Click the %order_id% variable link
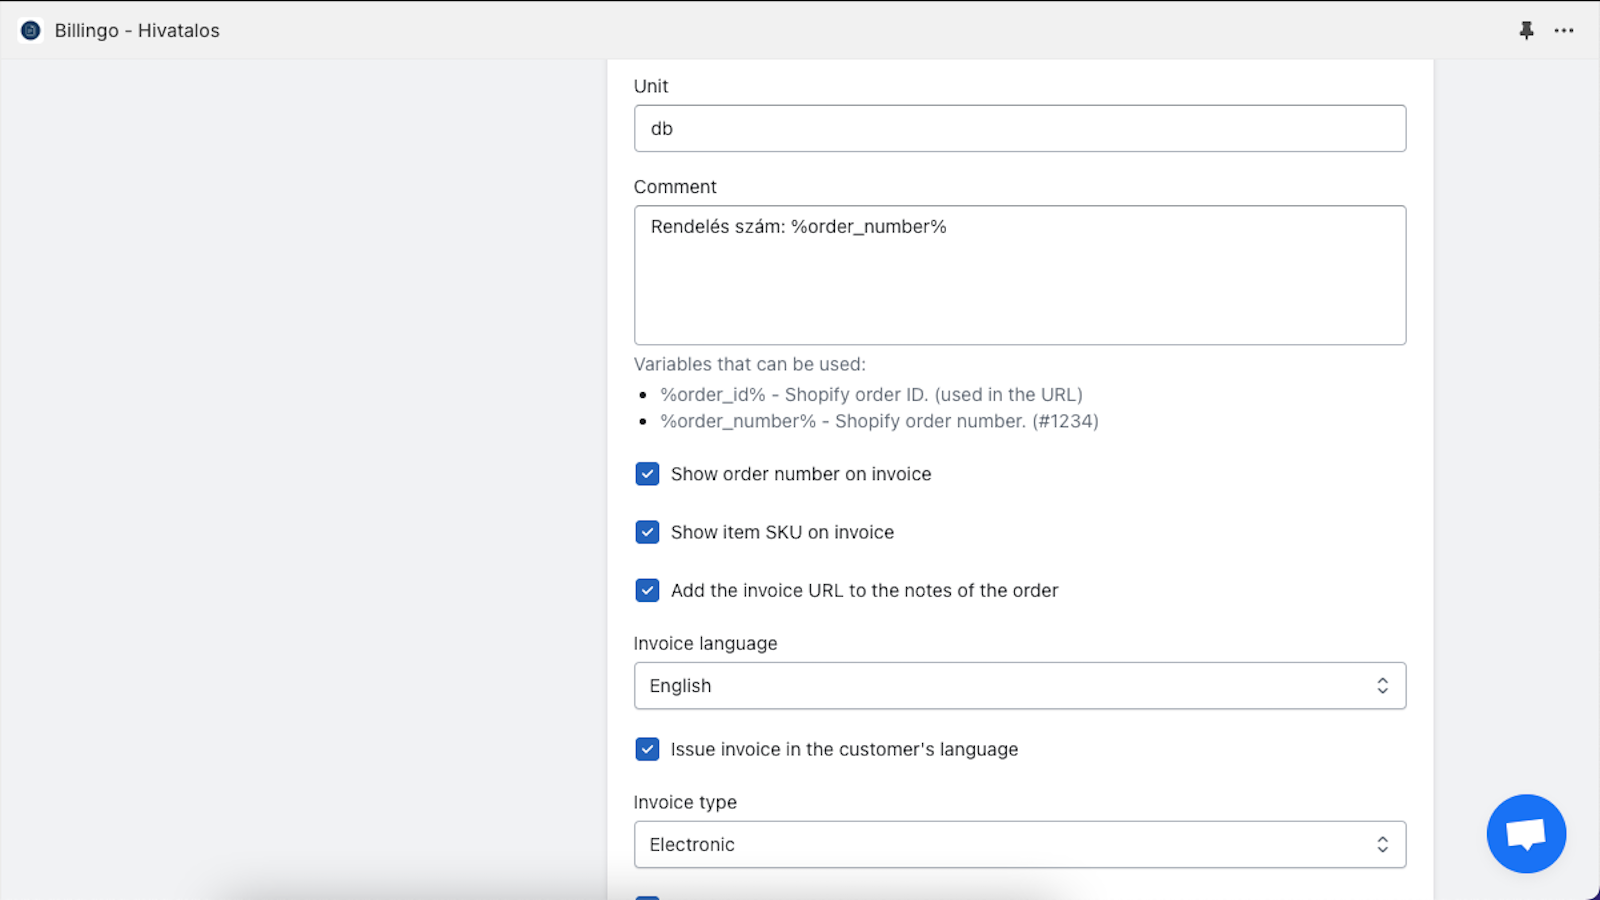Image resolution: width=1600 pixels, height=900 pixels. click(x=713, y=394)
